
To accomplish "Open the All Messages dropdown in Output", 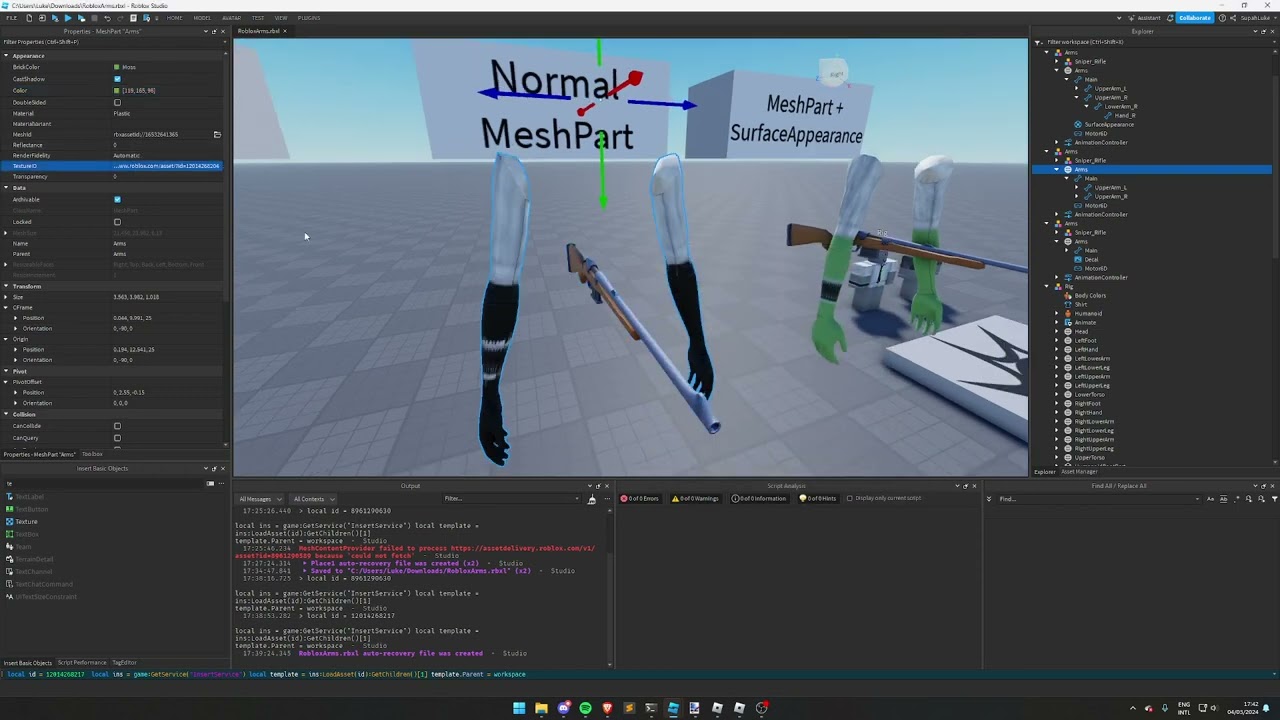I will click(260, 498).
